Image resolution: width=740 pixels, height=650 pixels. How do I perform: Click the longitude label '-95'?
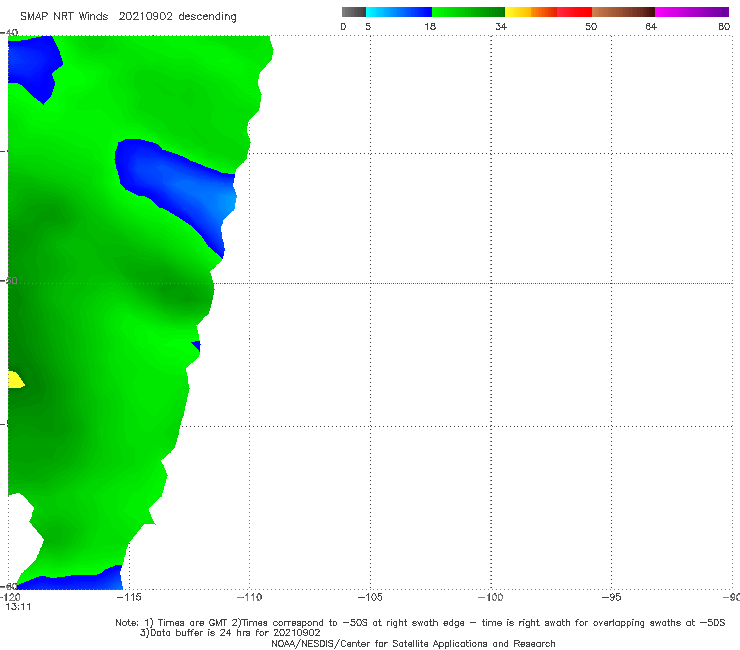(x=612, y=597)
